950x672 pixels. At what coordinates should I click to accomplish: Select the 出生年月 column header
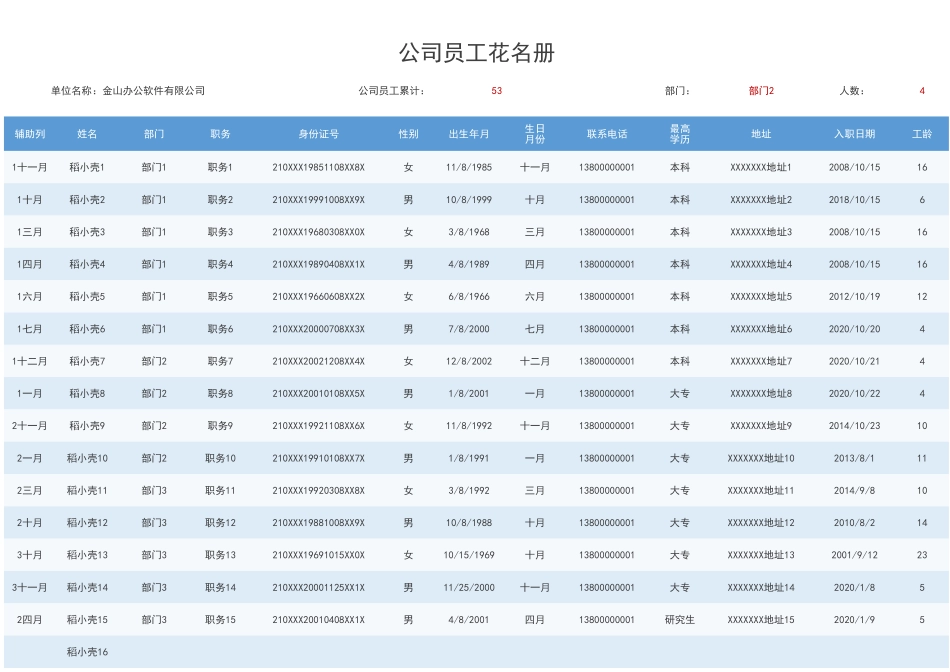tap(468, 132)
